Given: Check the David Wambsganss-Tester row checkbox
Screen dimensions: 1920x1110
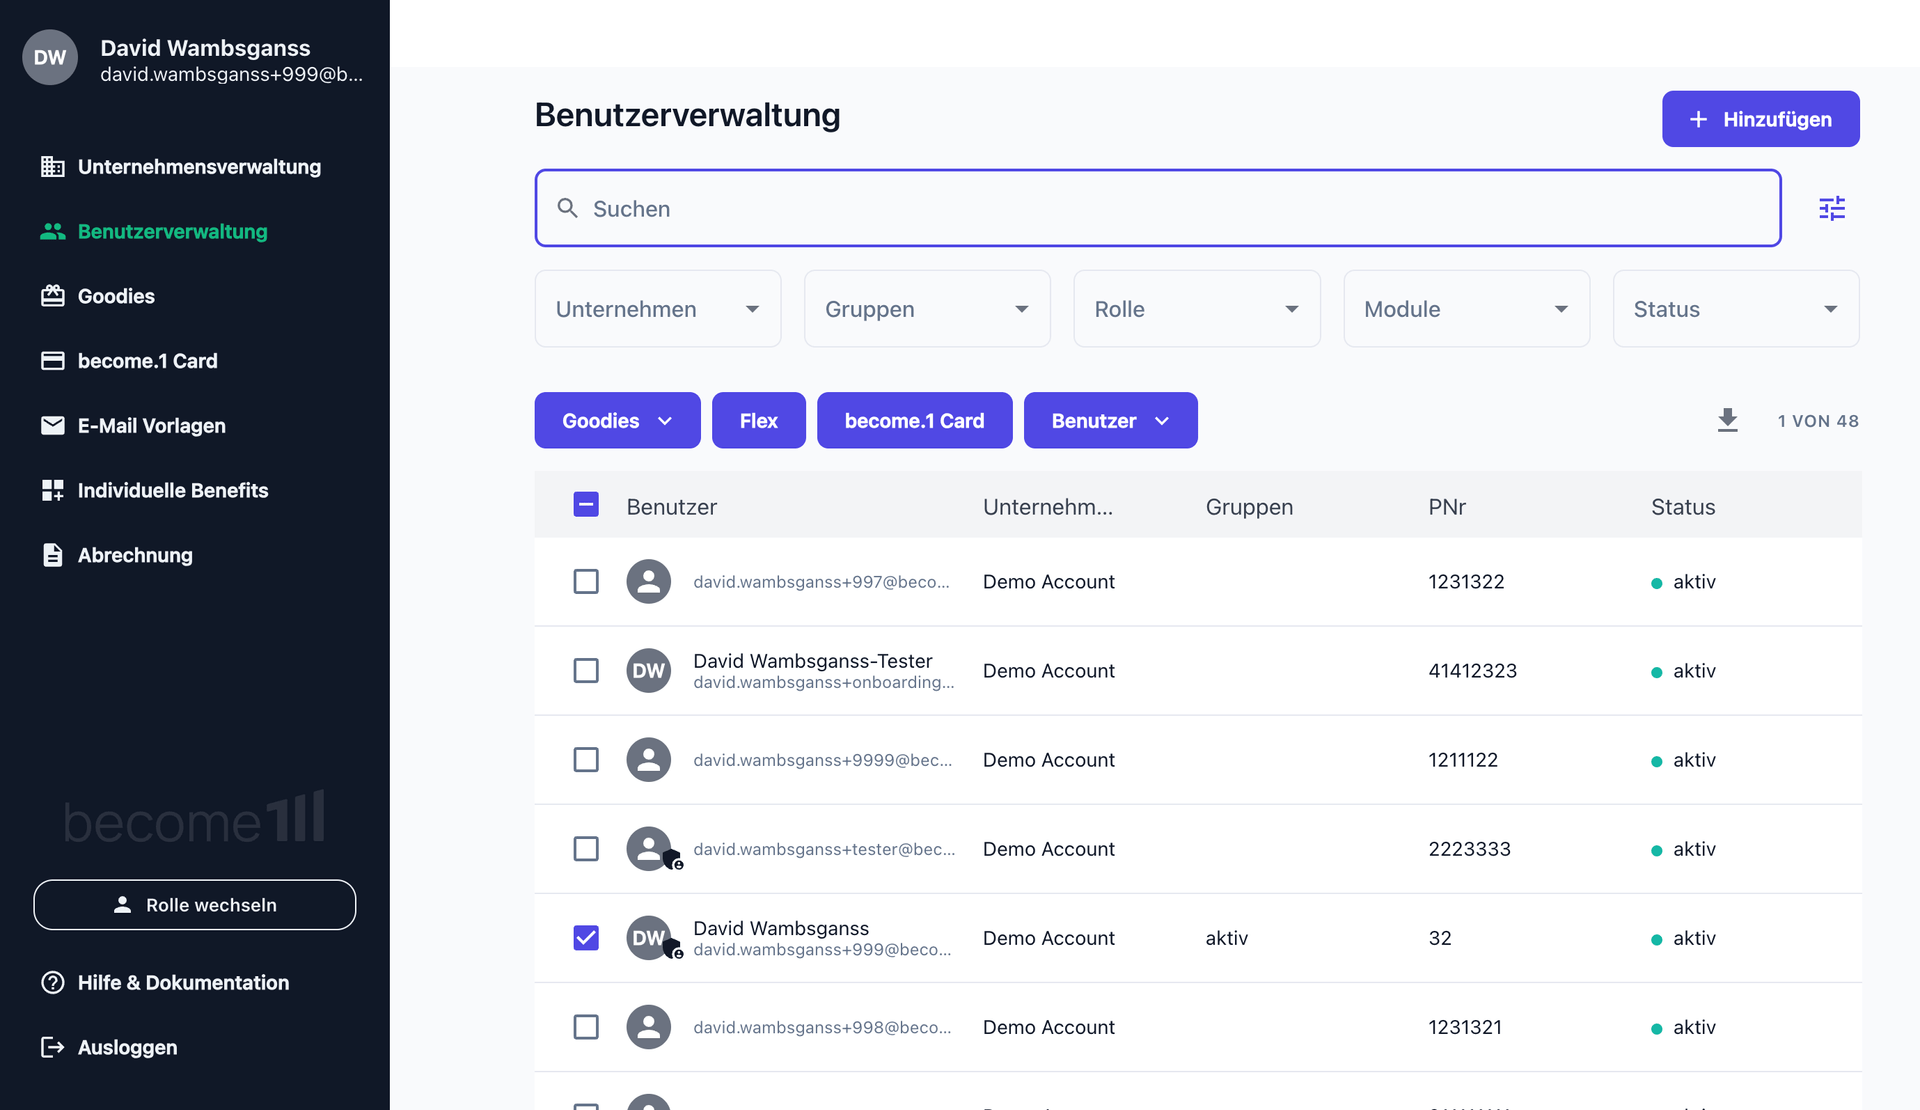Looking at the screenshot, I should pyautogui.click(x=586, y=670).
